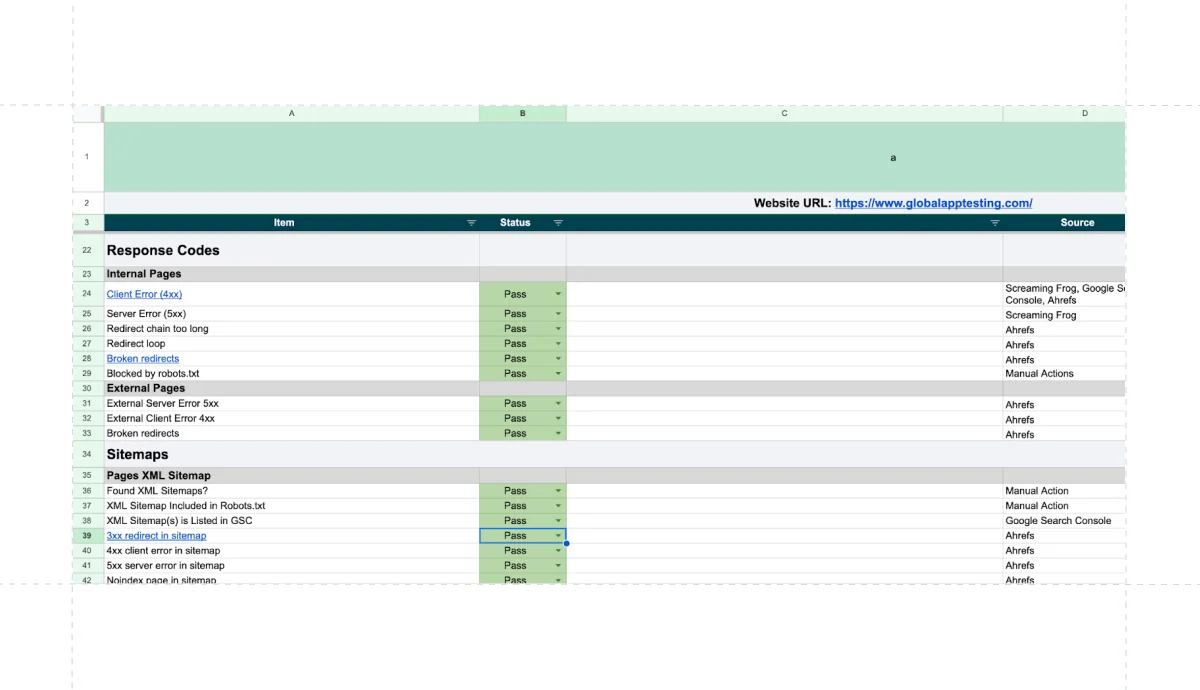The width and height of the screenshot is (1200, 690).
Task: Select the Sitemaps section heading
Action: 292,454
